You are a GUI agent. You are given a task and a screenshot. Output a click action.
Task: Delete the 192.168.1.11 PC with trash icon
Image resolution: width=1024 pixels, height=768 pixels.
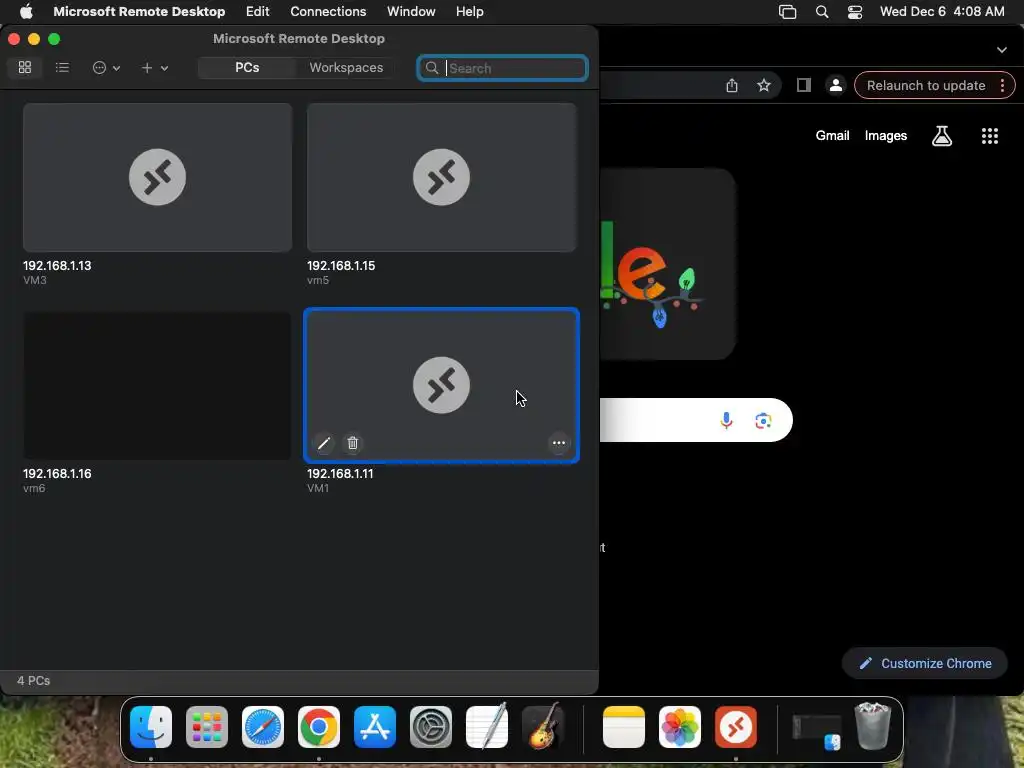point(353,443)
